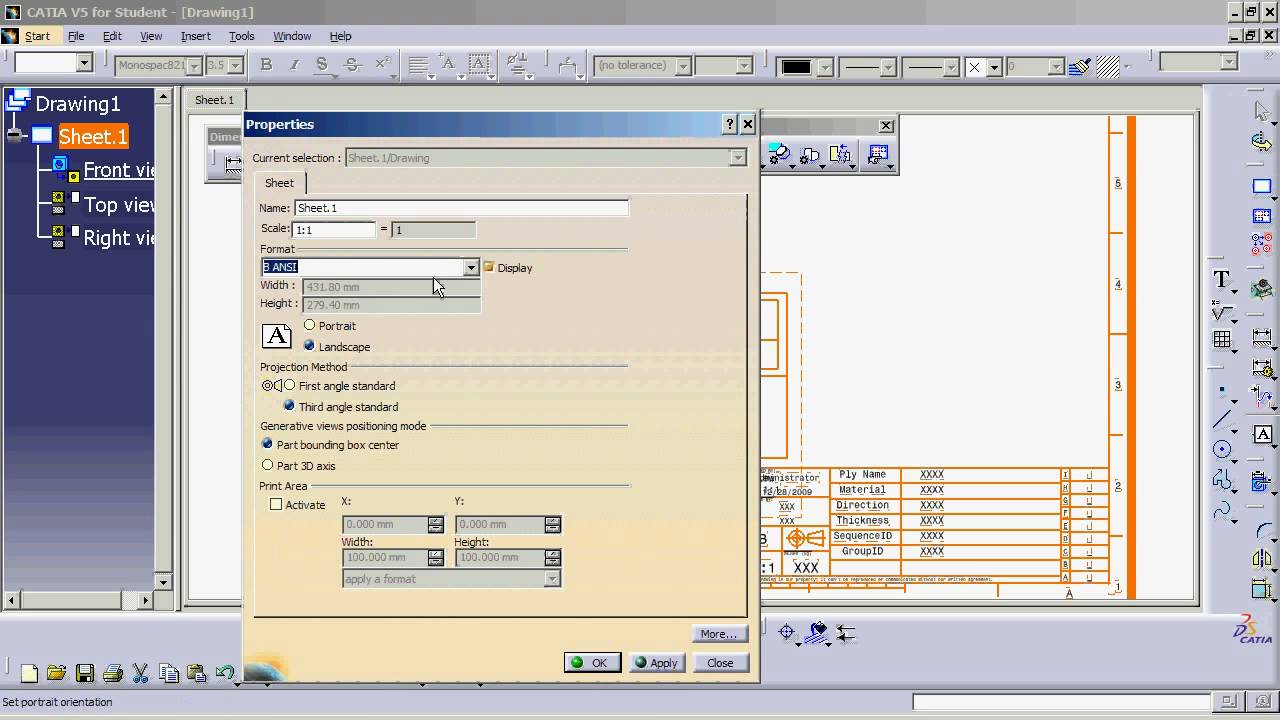
Task: Click the More... button
Action: coord(719,634)
